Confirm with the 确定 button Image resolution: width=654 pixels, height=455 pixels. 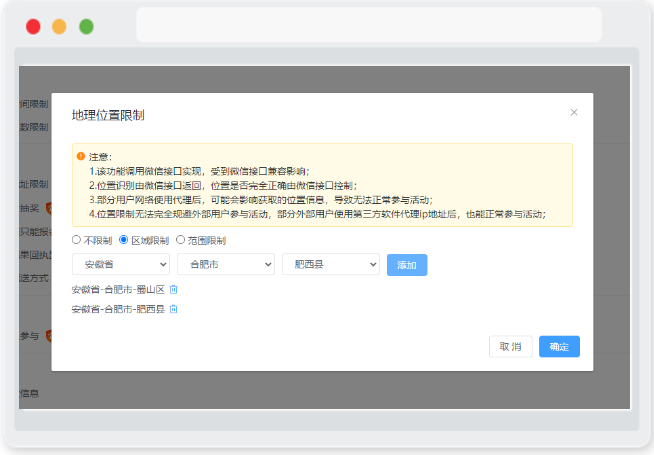pos(559,347)
